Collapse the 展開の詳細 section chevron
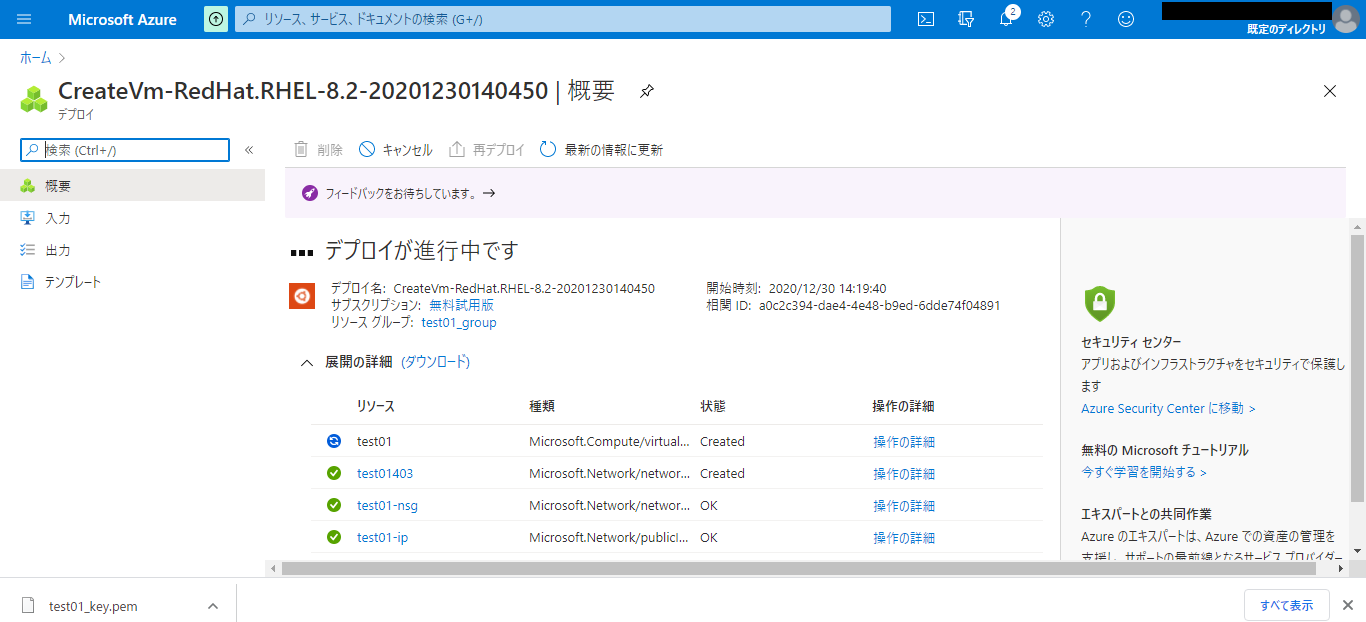Viewport: 1366px width, 622px height. pos(307,363)
